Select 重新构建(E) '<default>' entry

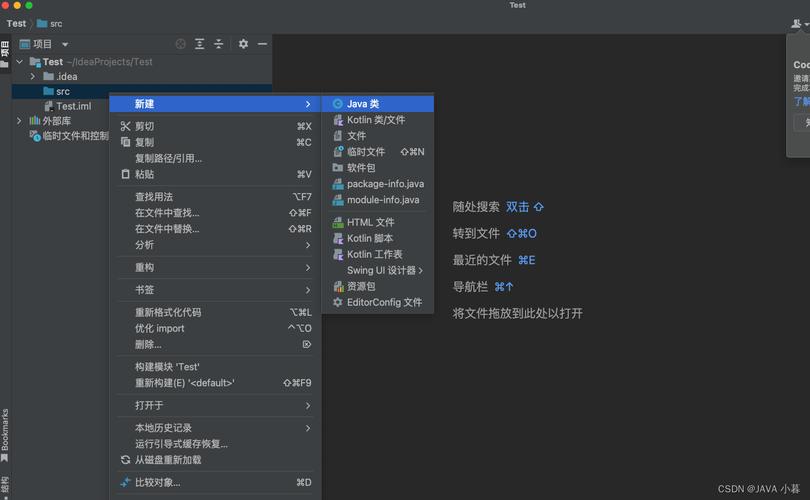click(215, 383)
